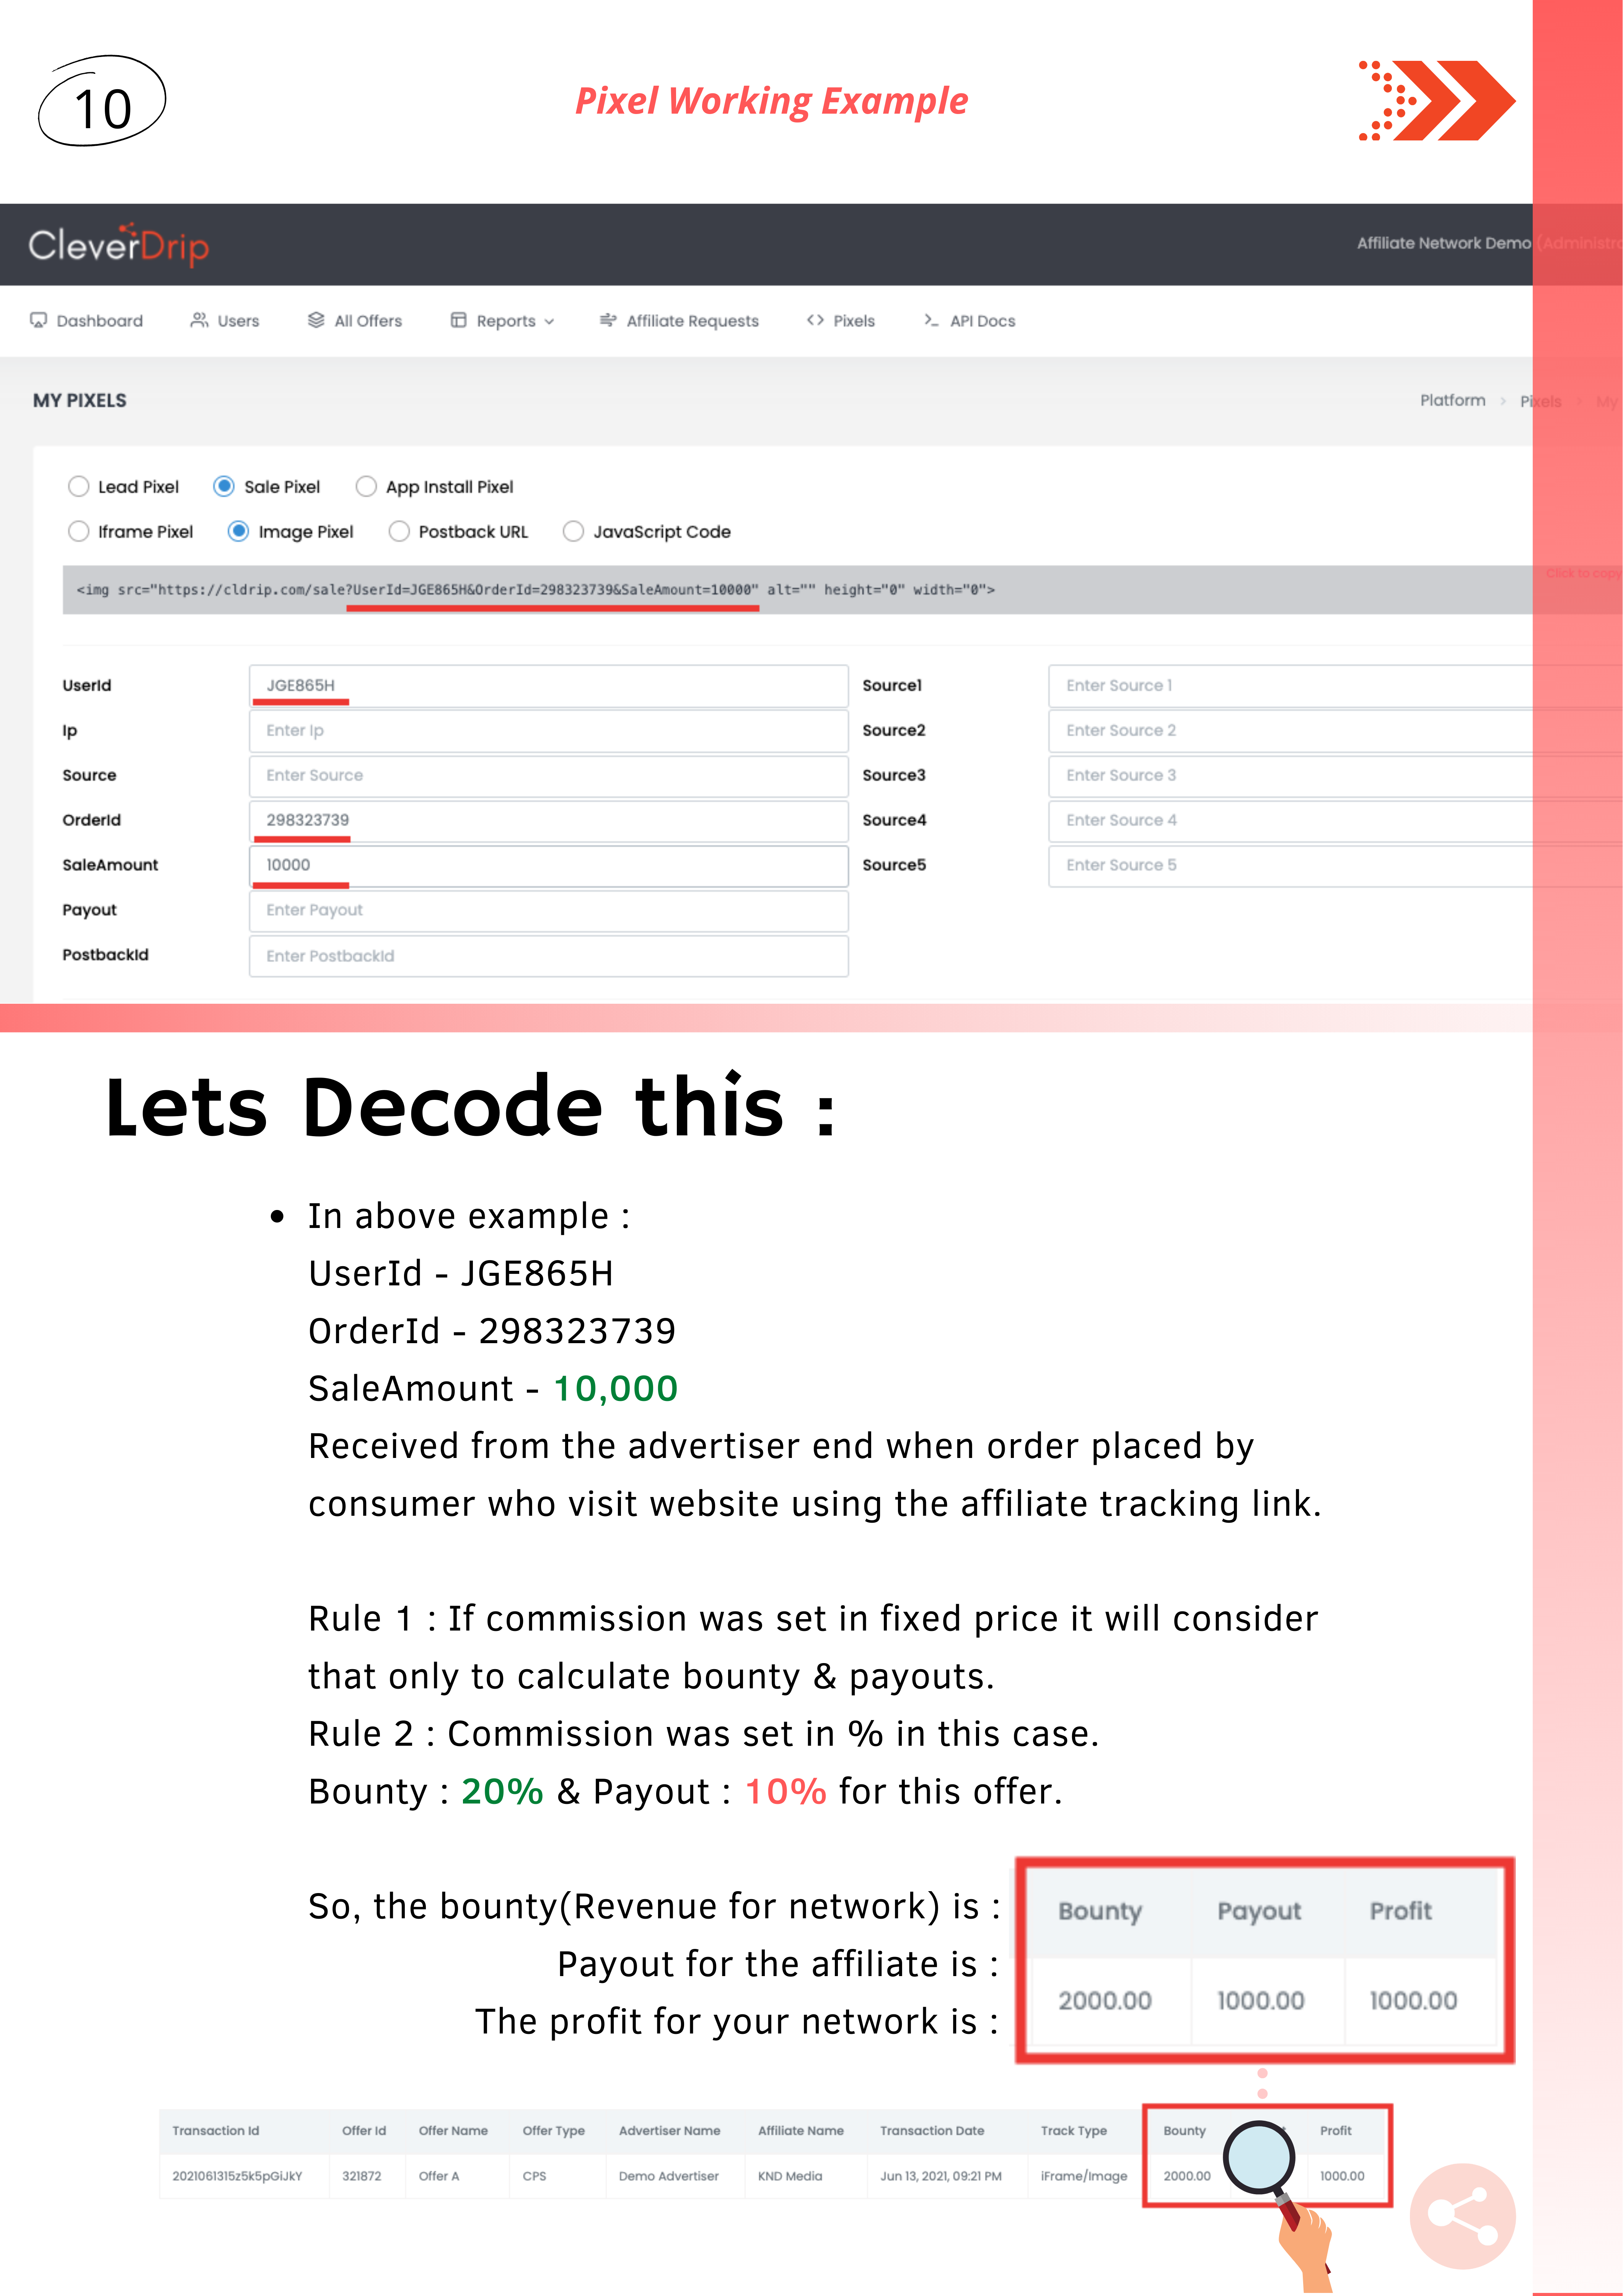
Task: Open API Docs in navigation
Action: [969, 321]
